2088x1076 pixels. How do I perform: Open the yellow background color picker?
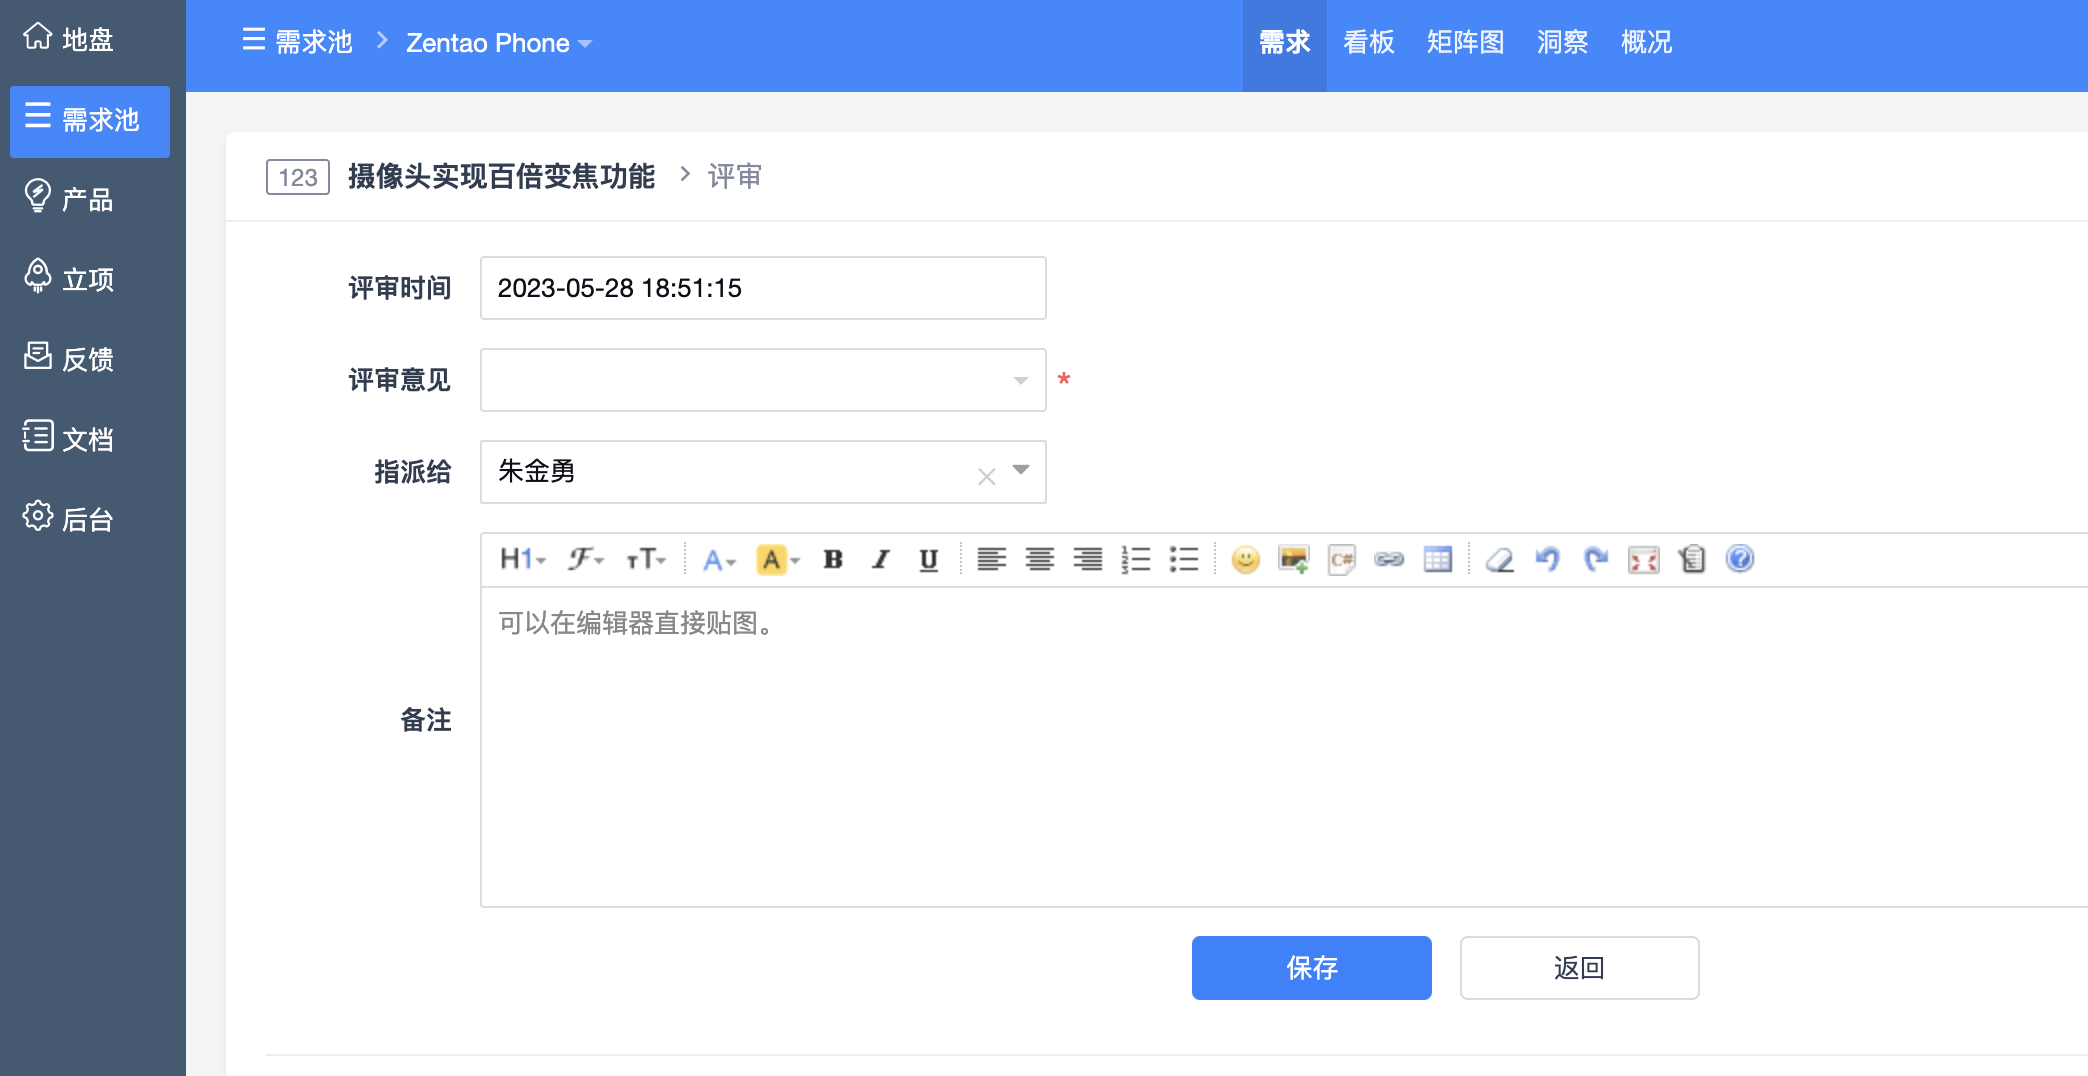pos(778,559)
